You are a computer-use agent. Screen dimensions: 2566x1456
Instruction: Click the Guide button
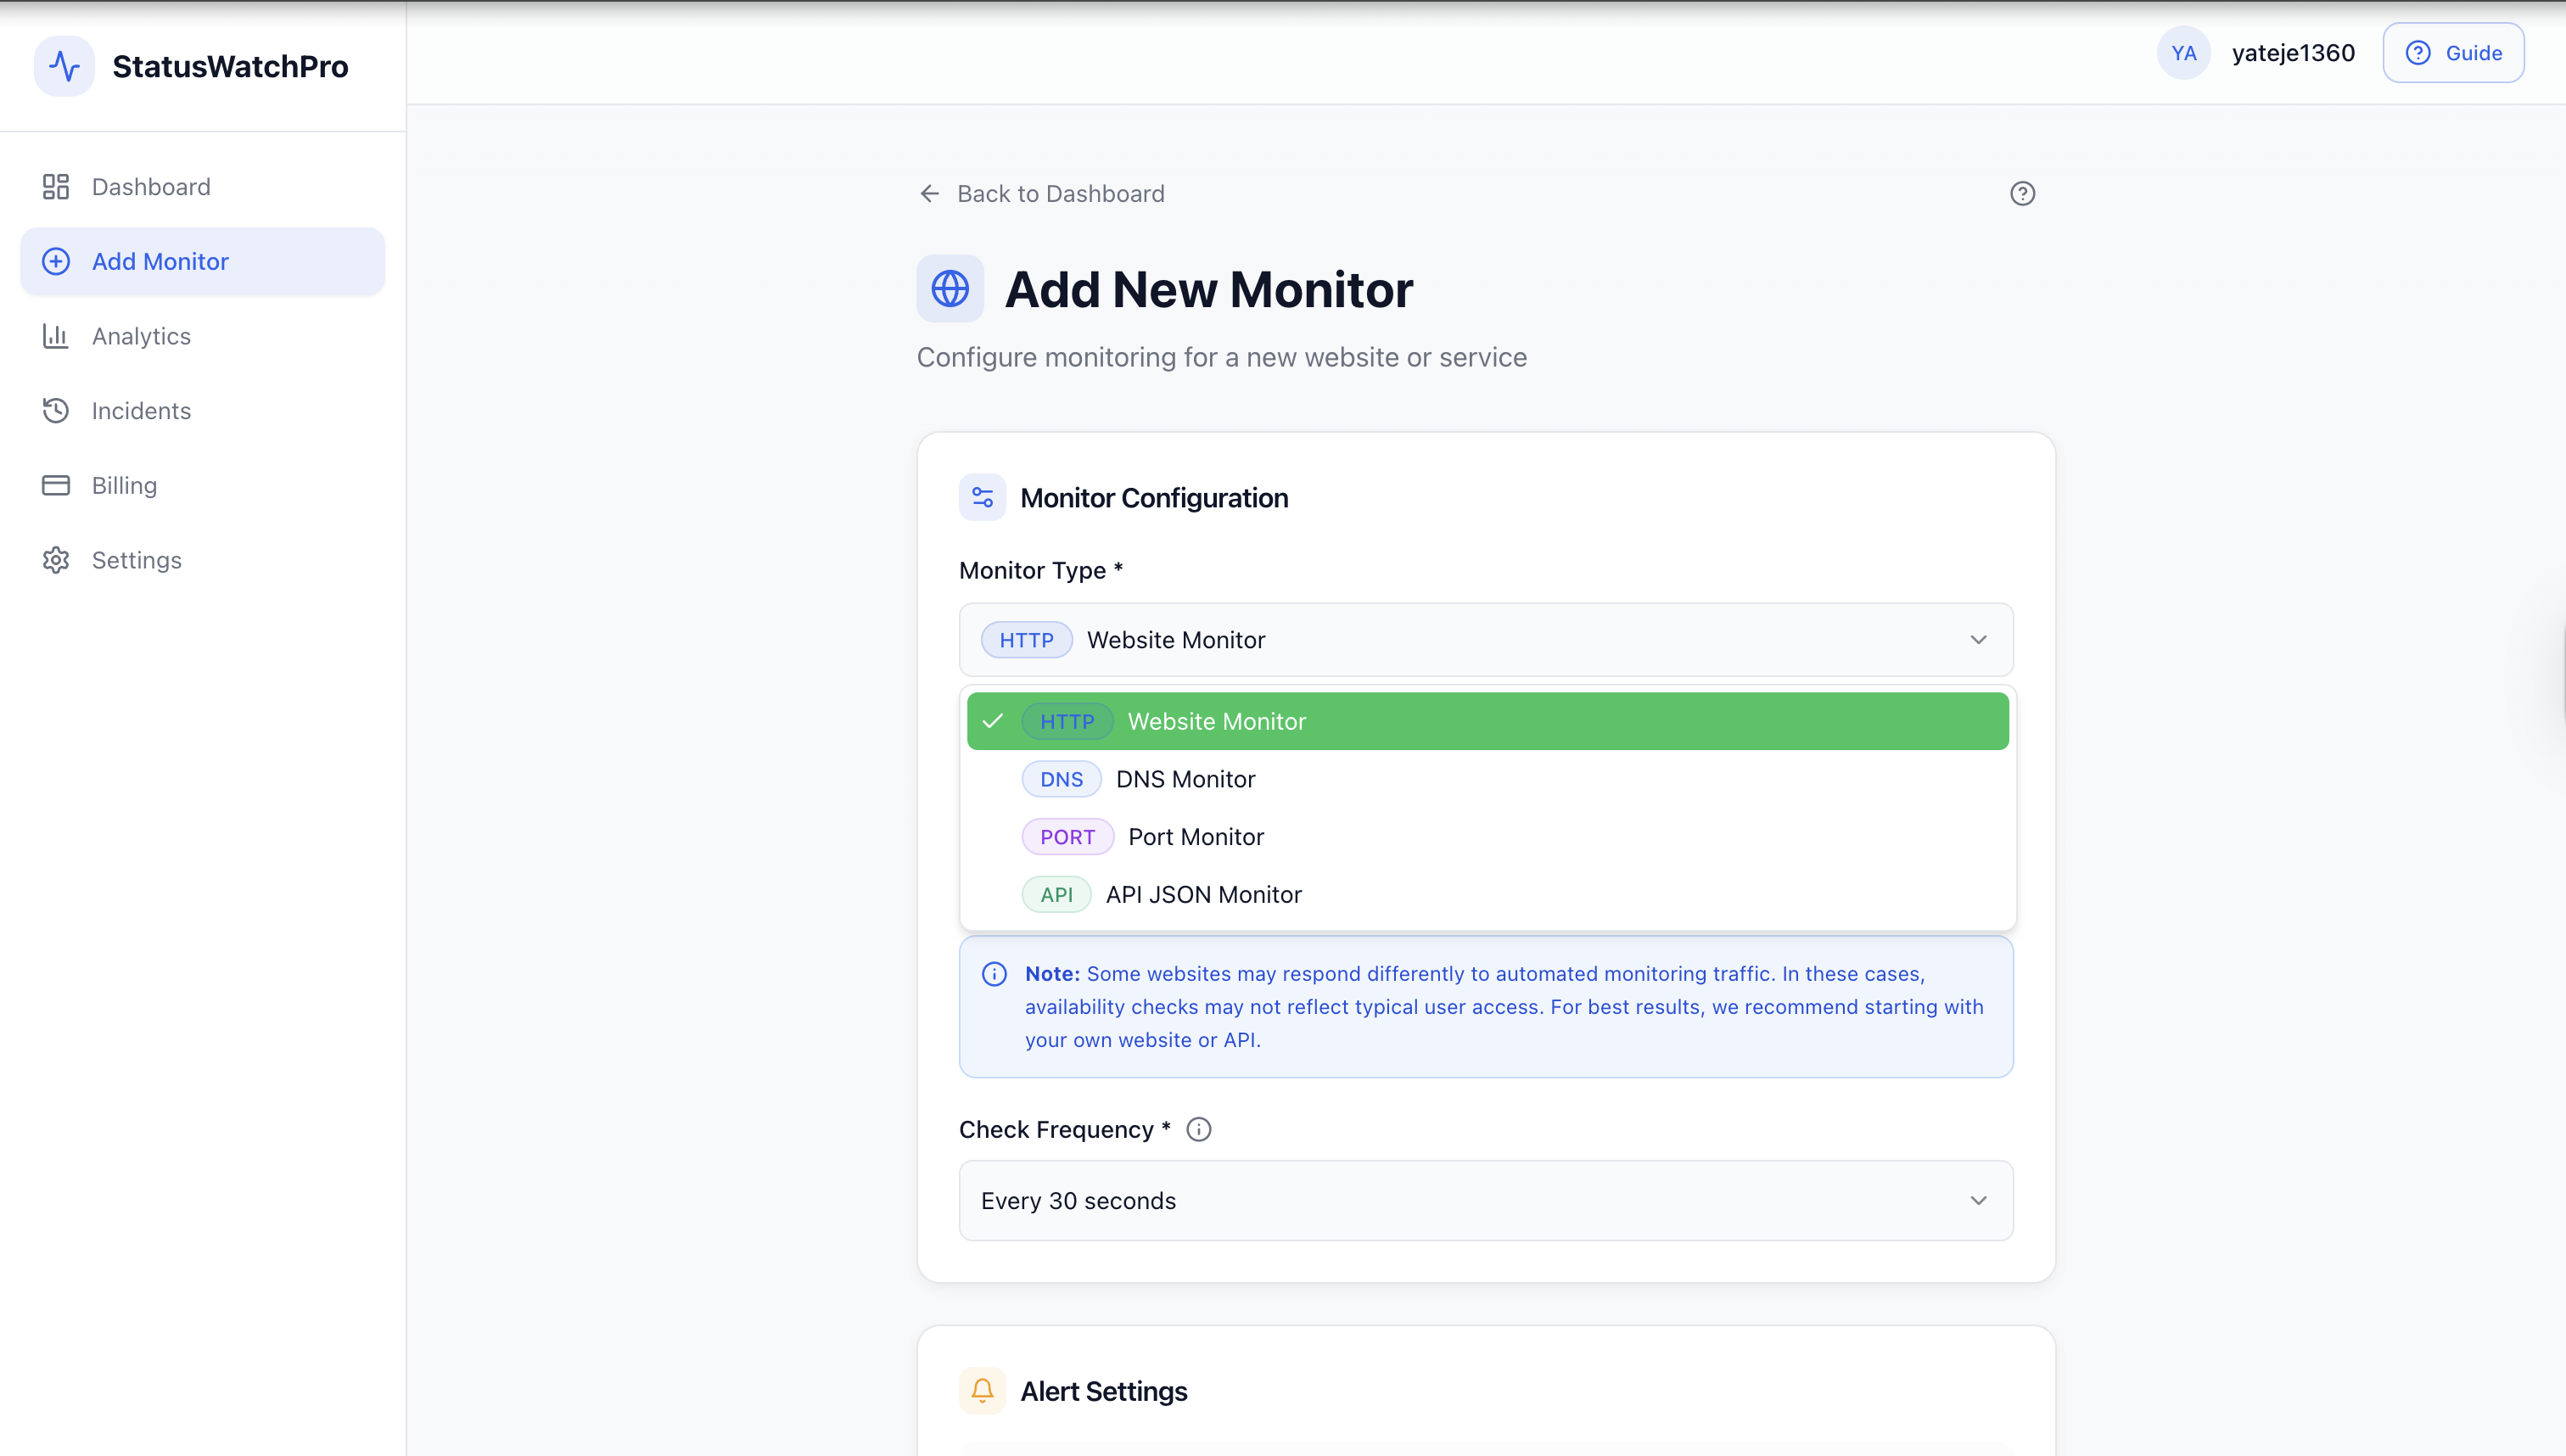(2452, 53)
